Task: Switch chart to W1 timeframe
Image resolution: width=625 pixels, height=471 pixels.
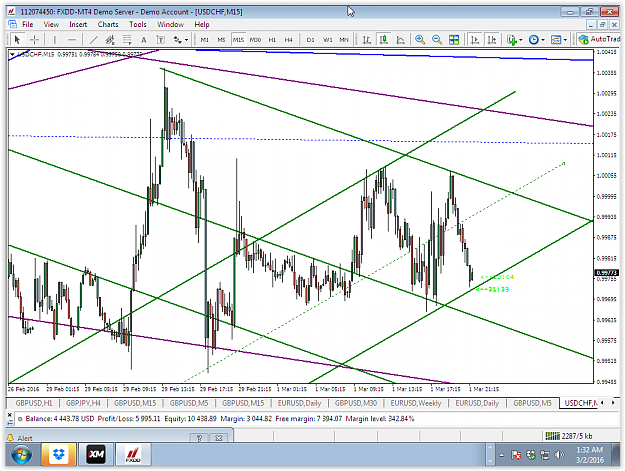Action: point(327,39)
